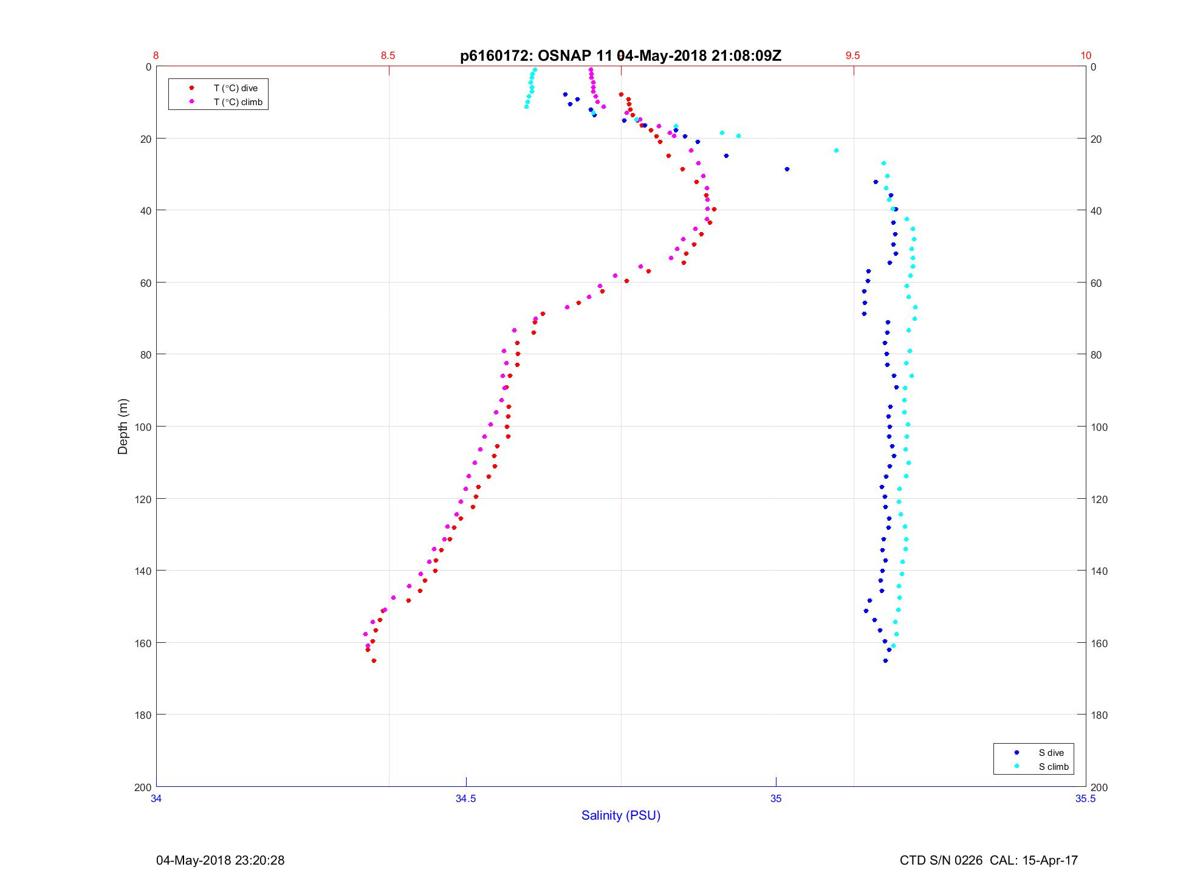Click the red '10' temperature tick label
1200x885 pixels.
(1085, 55)
